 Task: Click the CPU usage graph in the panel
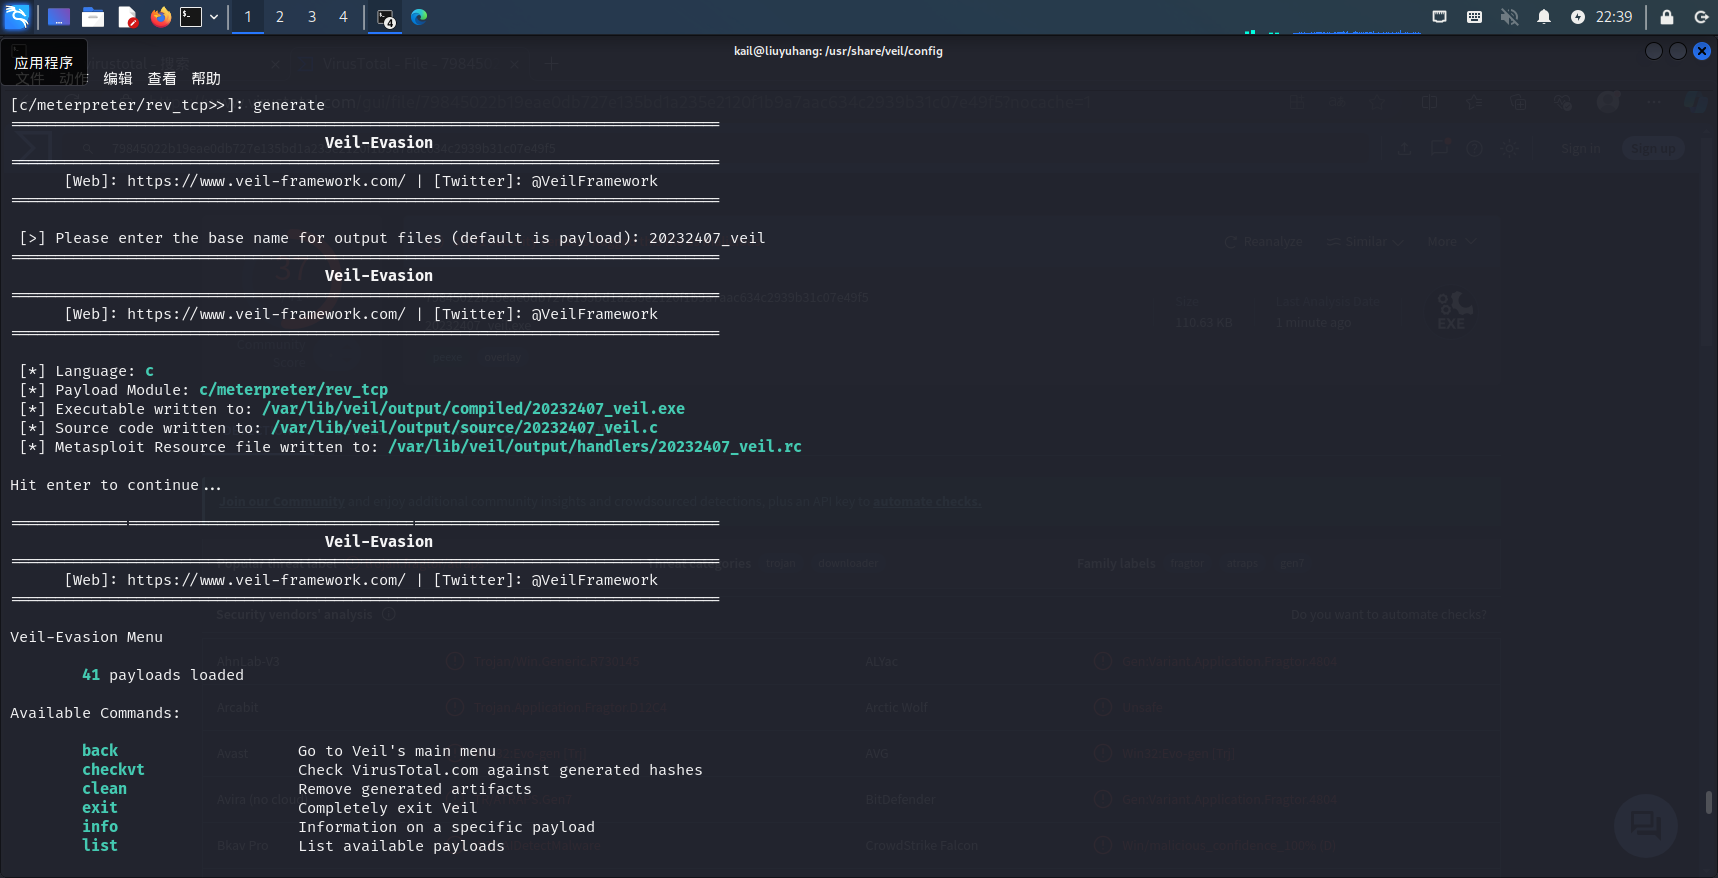pyautogui.click(x=1330, y=31)
